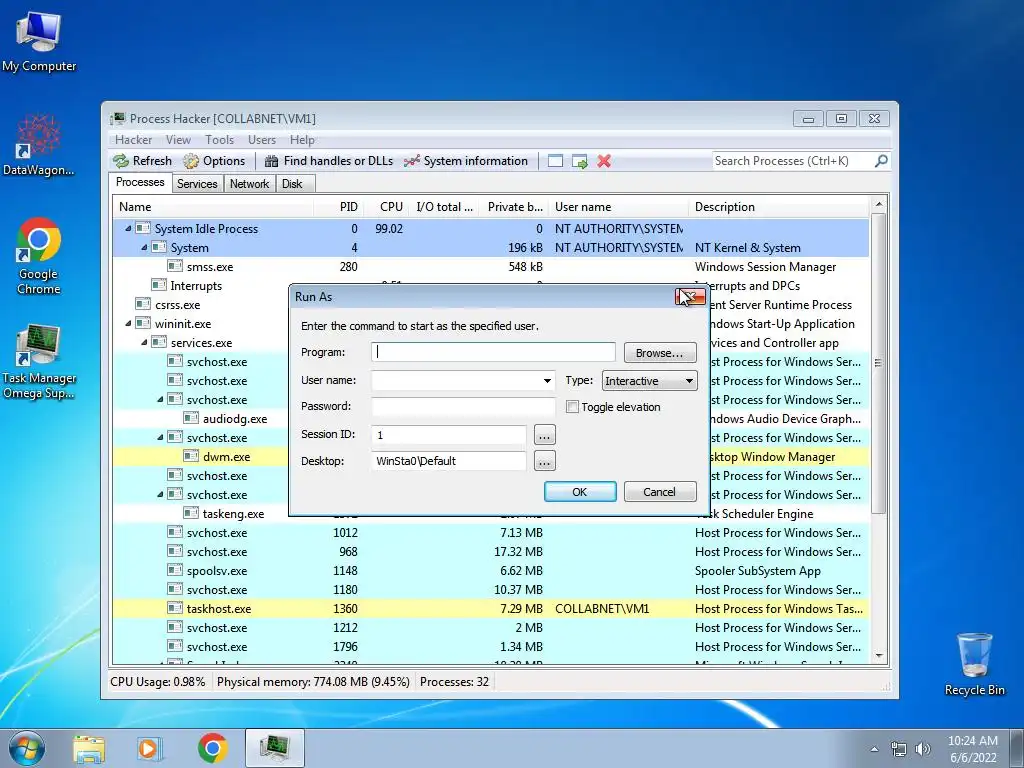Collapse svchost.exe node above audiodg.exe
The image size is (1024, 768).
(160, 399)
